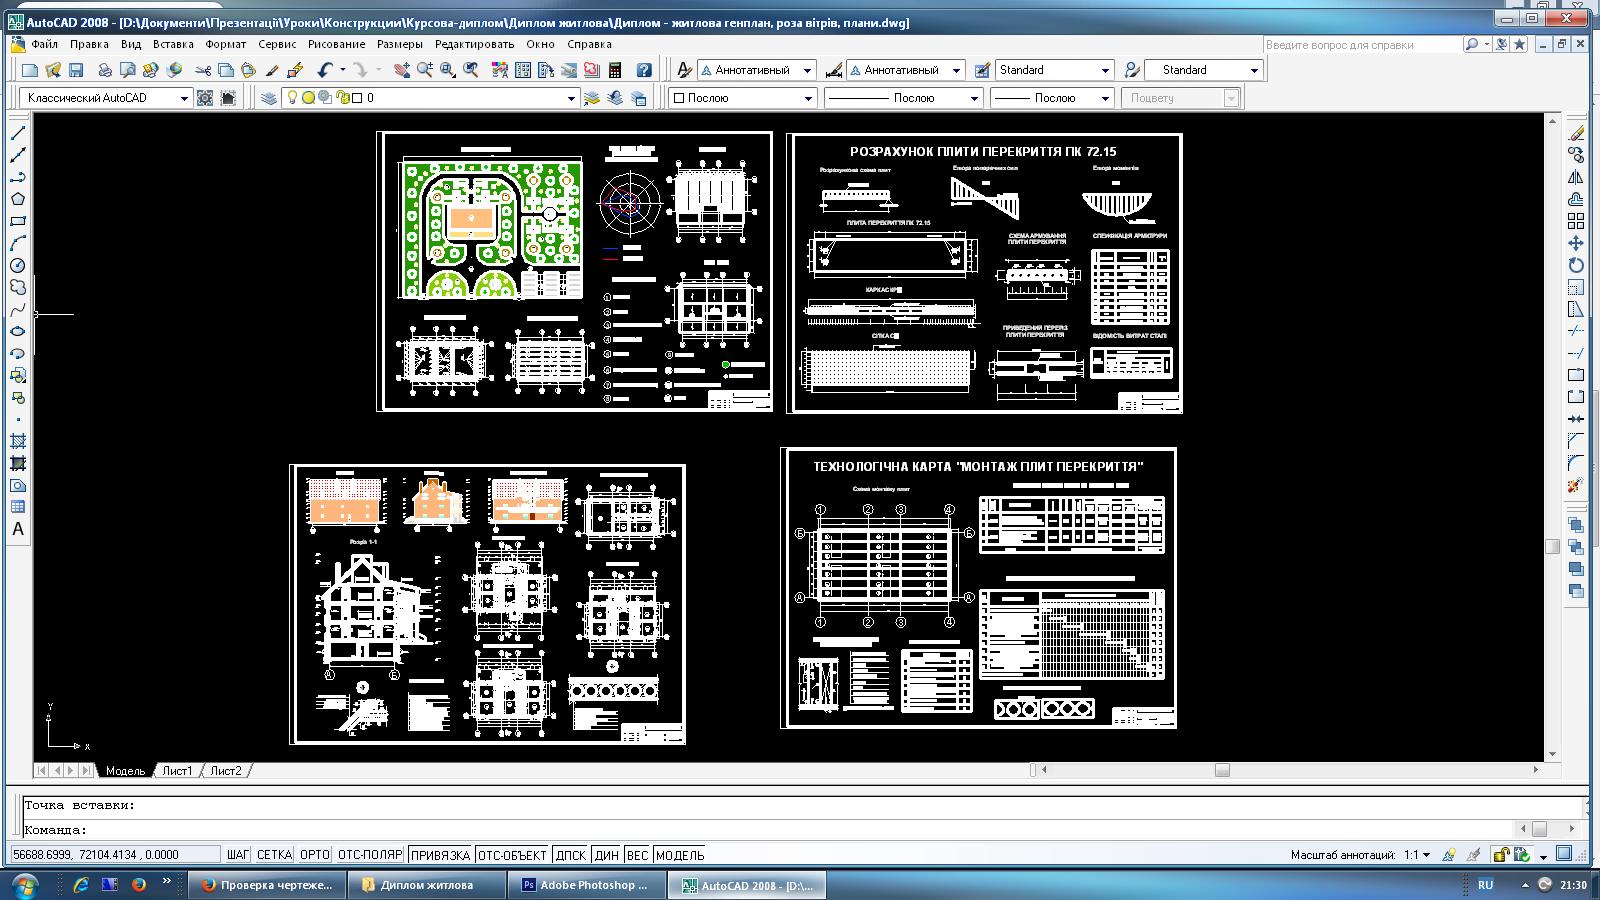Select the Erase tool in Modify toolbar
The width and height of the screenshot is (1600, 900).
click(x=1576, y=134)
